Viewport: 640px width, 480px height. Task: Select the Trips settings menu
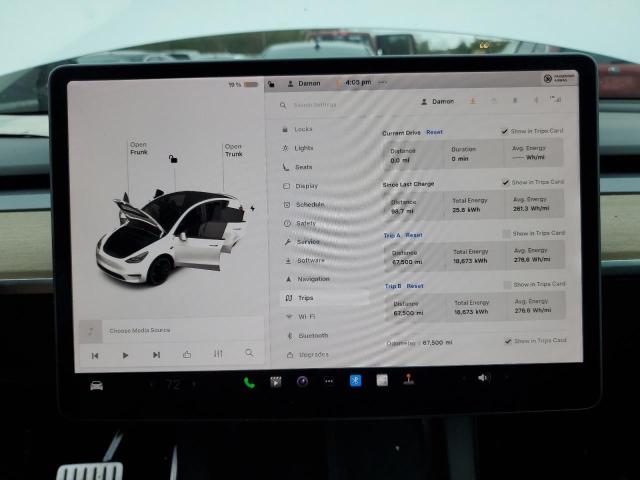pyautogui.click(x=325, y=298)
